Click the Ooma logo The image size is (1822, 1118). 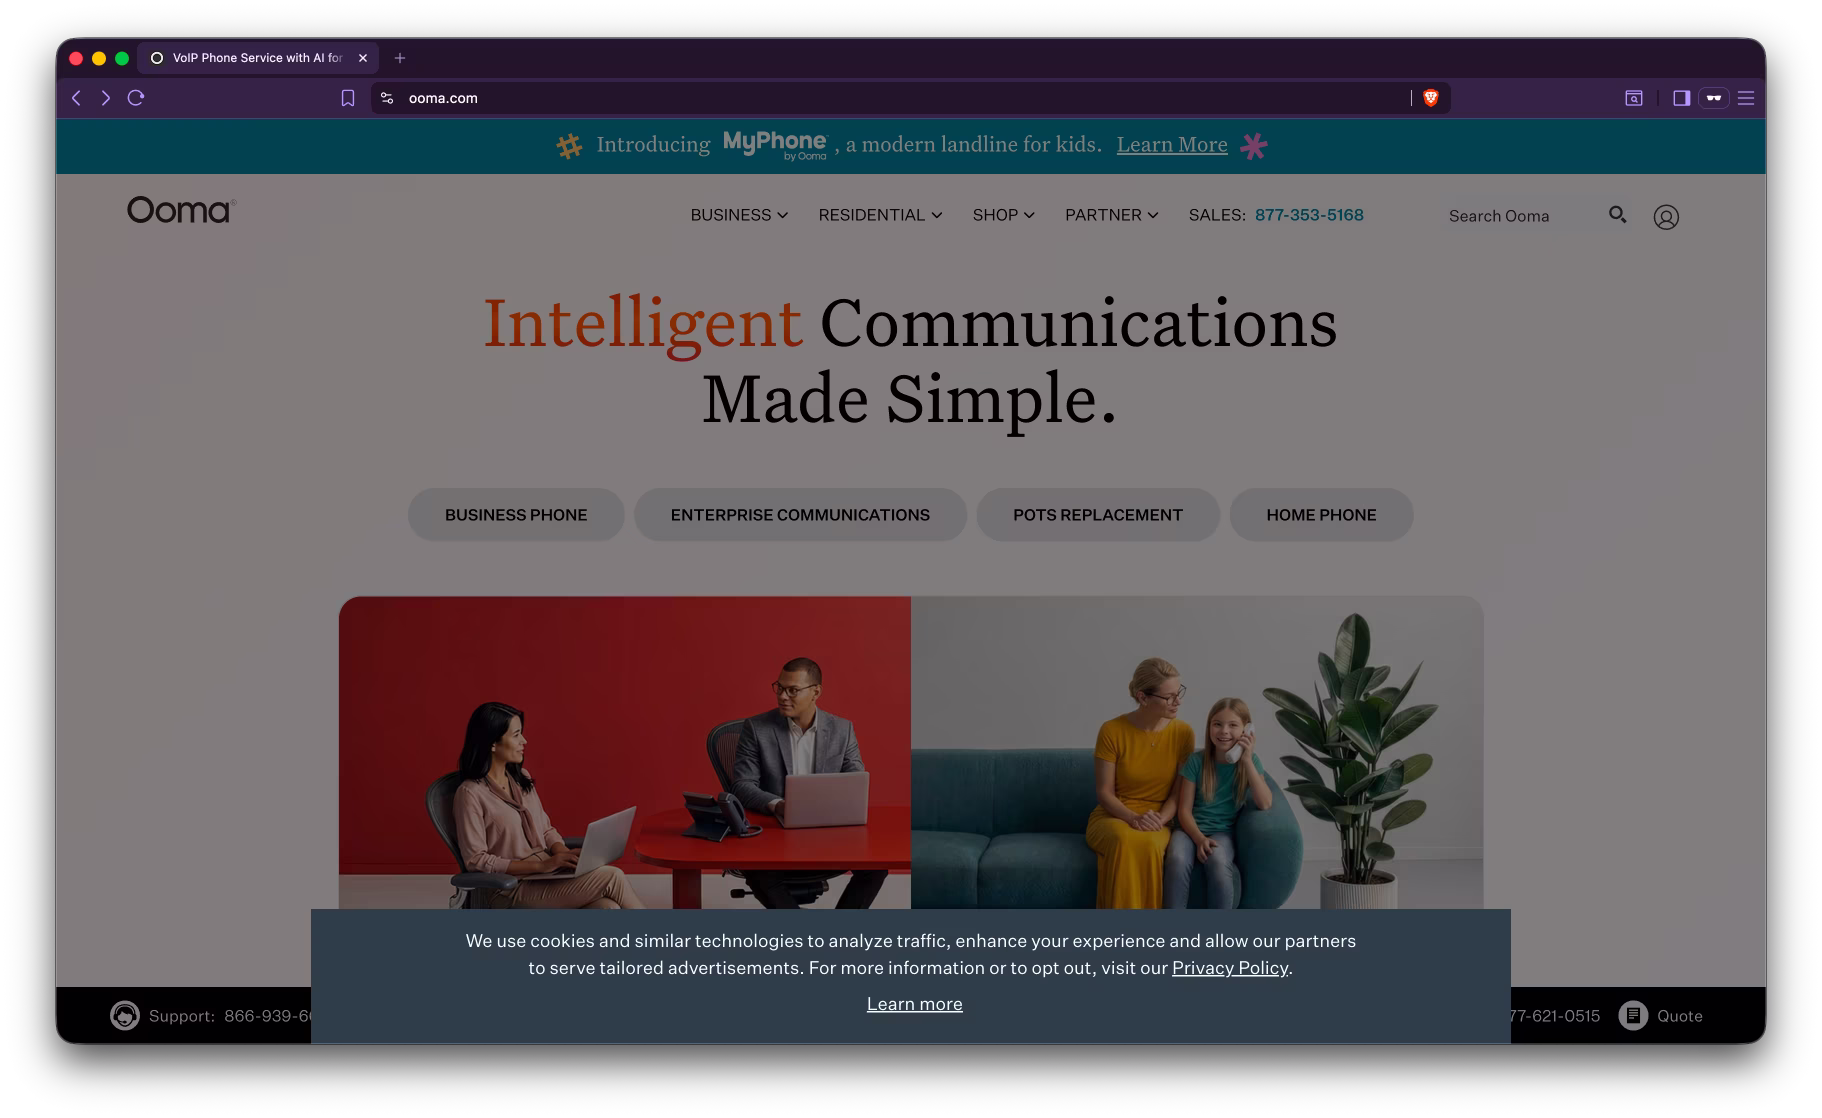click(181, 210)
